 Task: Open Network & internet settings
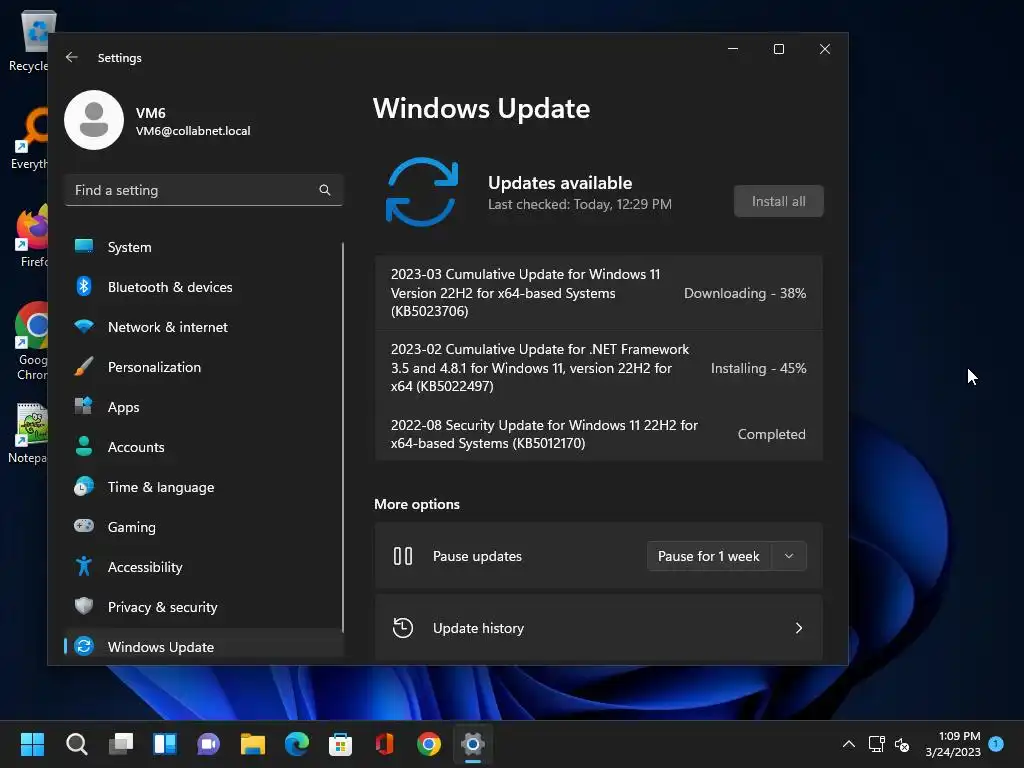coord(204,327)
